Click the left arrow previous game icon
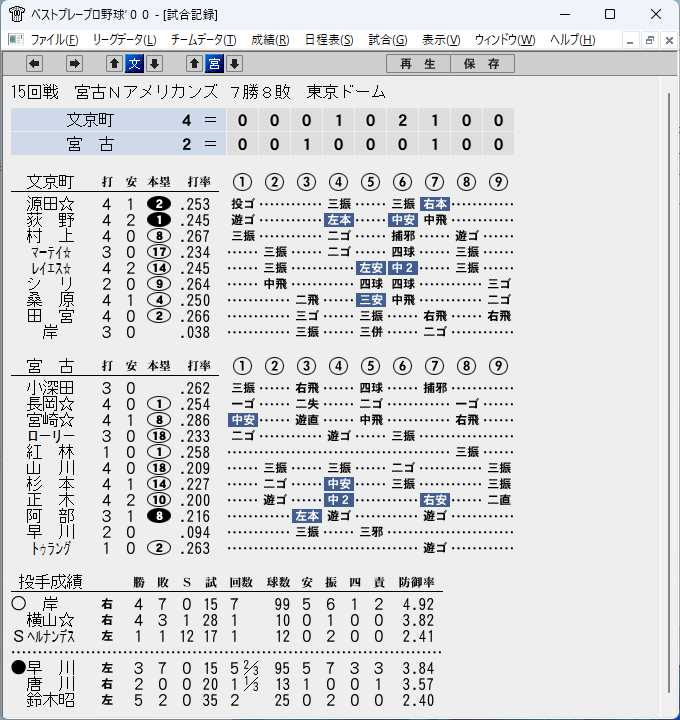The width and height of the screenshot is (680, 720). tap(34, 63)
